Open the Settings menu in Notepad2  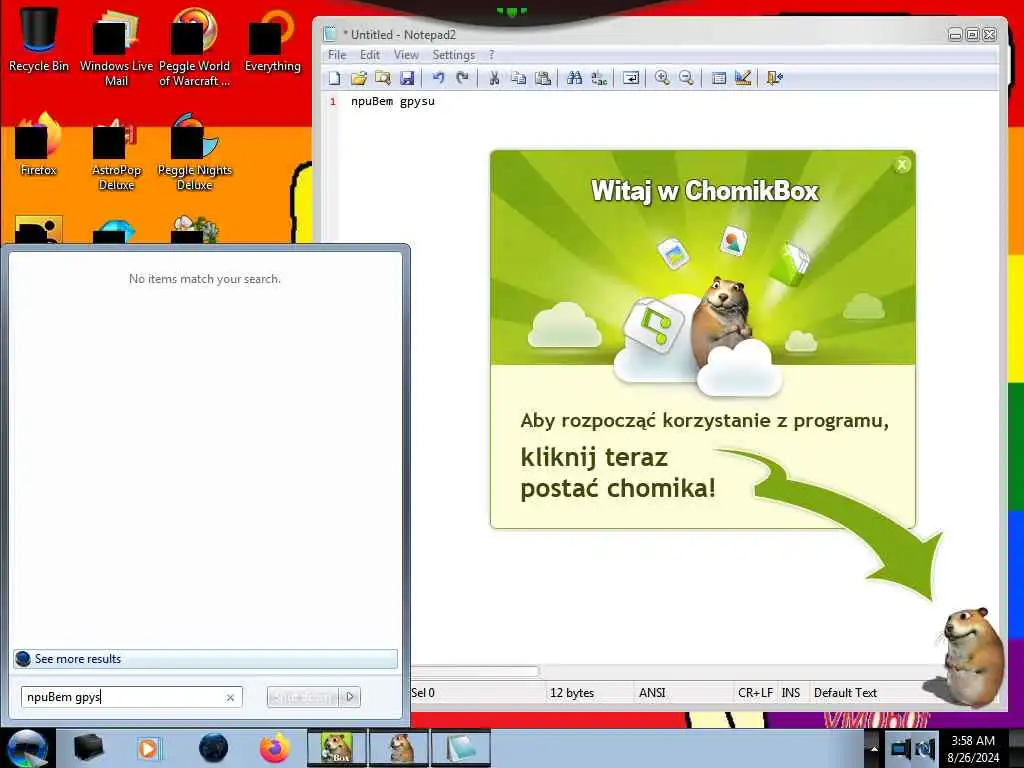[x=453, y=55]
